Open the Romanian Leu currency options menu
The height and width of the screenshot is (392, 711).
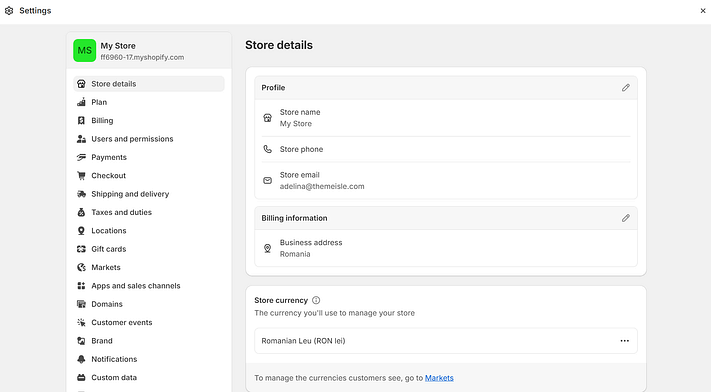tap(624, 341)
